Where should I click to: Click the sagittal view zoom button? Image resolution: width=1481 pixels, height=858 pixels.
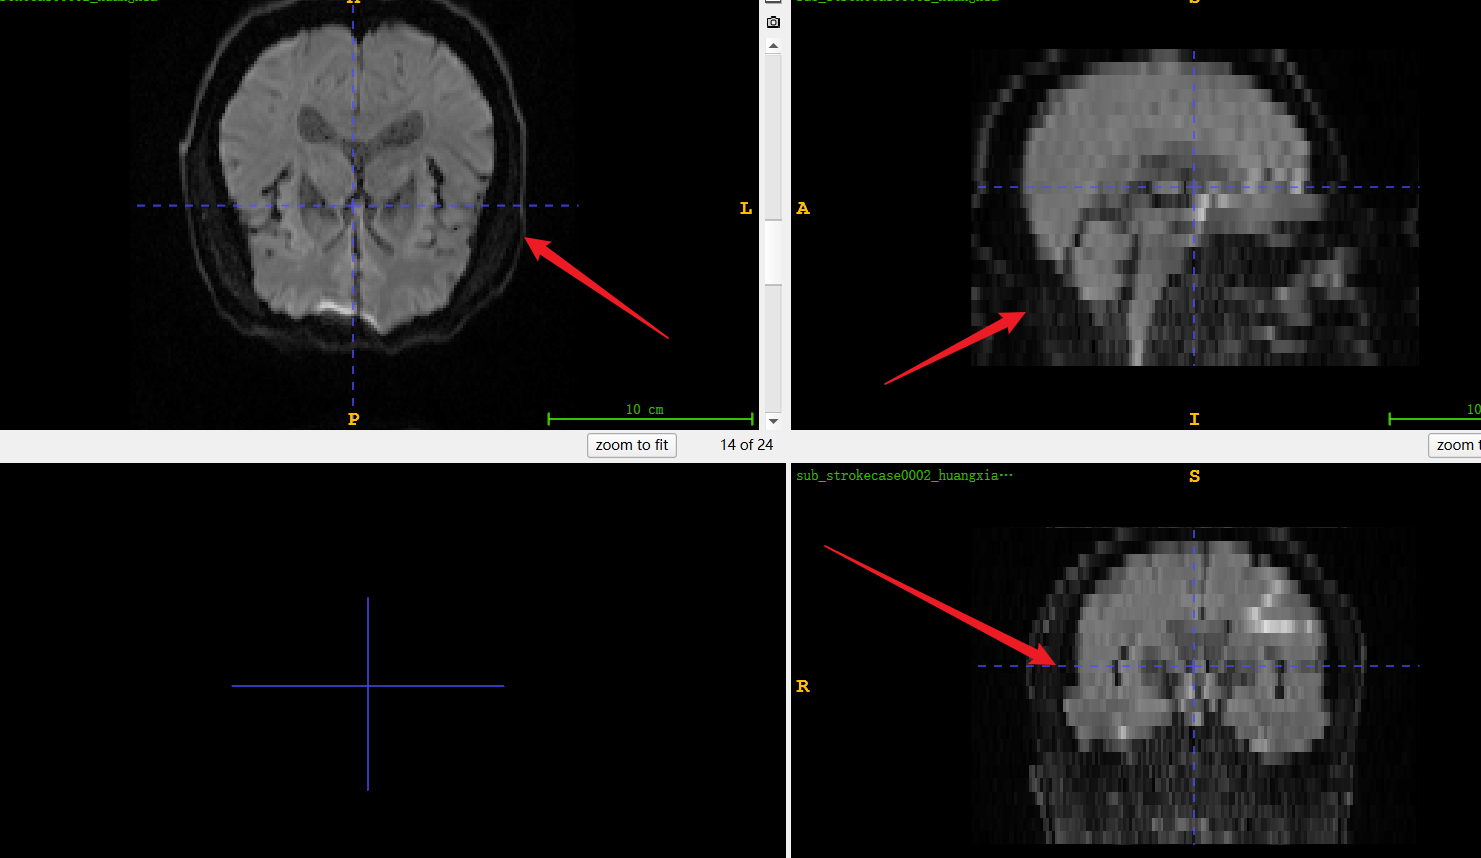pyautogui.click(x=1455, y=445)
